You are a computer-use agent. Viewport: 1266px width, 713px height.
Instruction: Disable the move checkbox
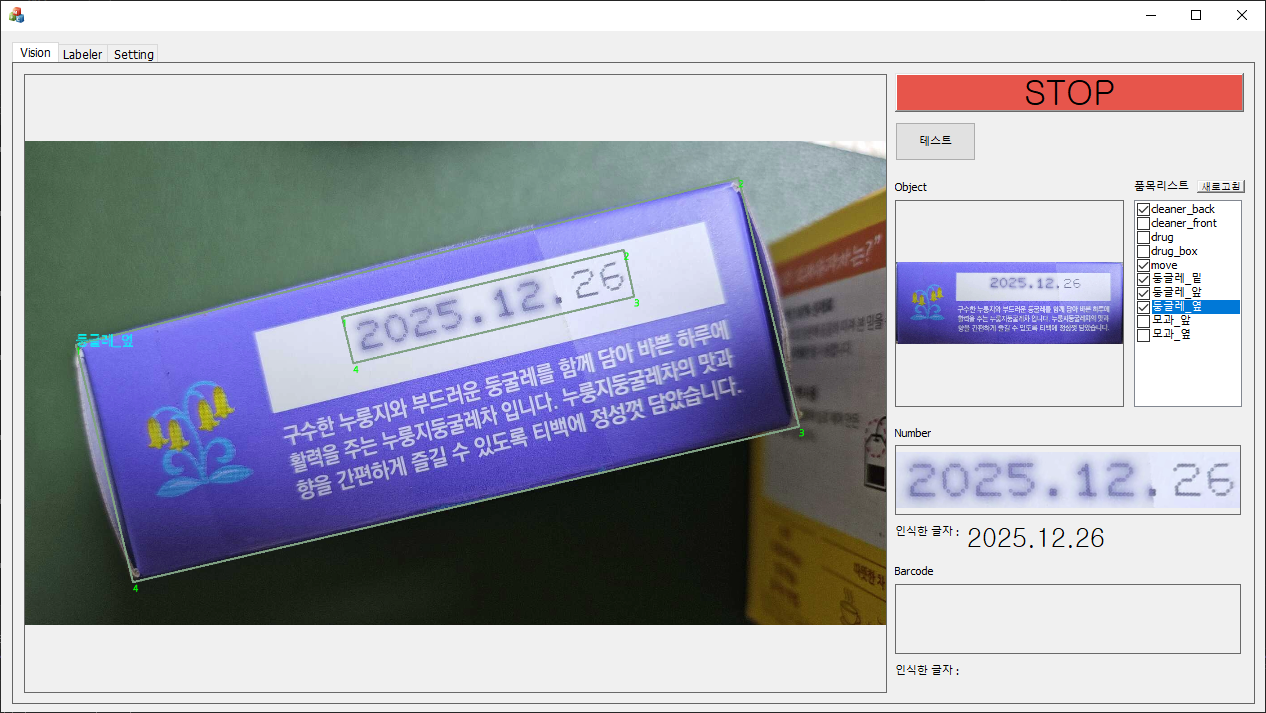tap(1143, 265)
